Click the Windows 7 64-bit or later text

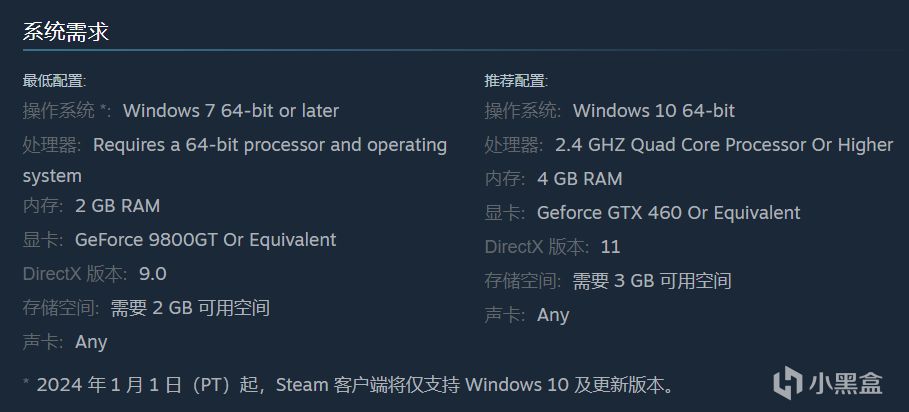(x=230, y=111)
